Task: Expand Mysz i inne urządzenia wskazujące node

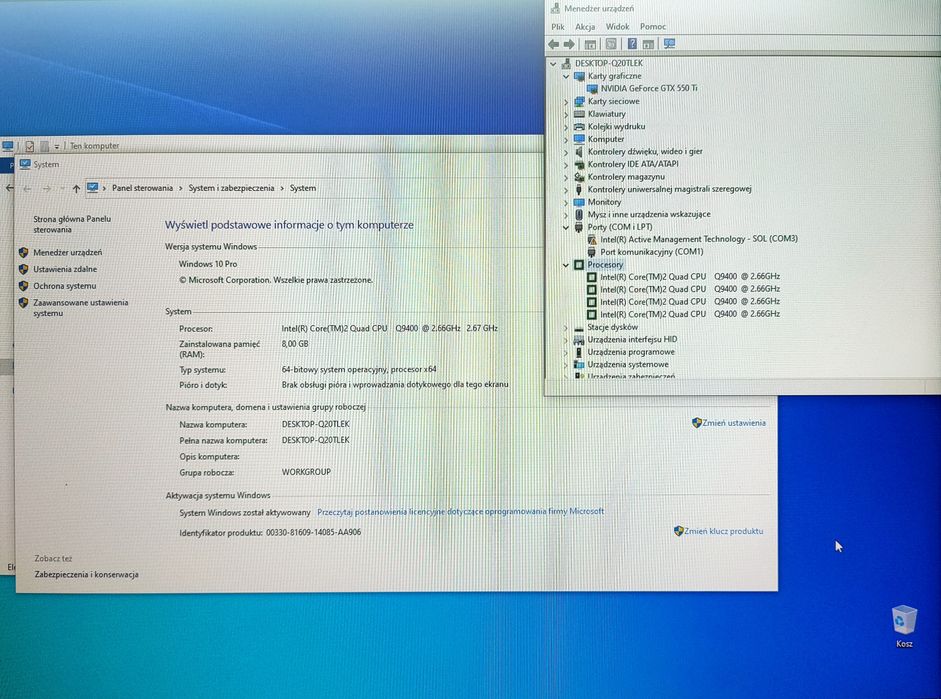Action: (566, 215)
